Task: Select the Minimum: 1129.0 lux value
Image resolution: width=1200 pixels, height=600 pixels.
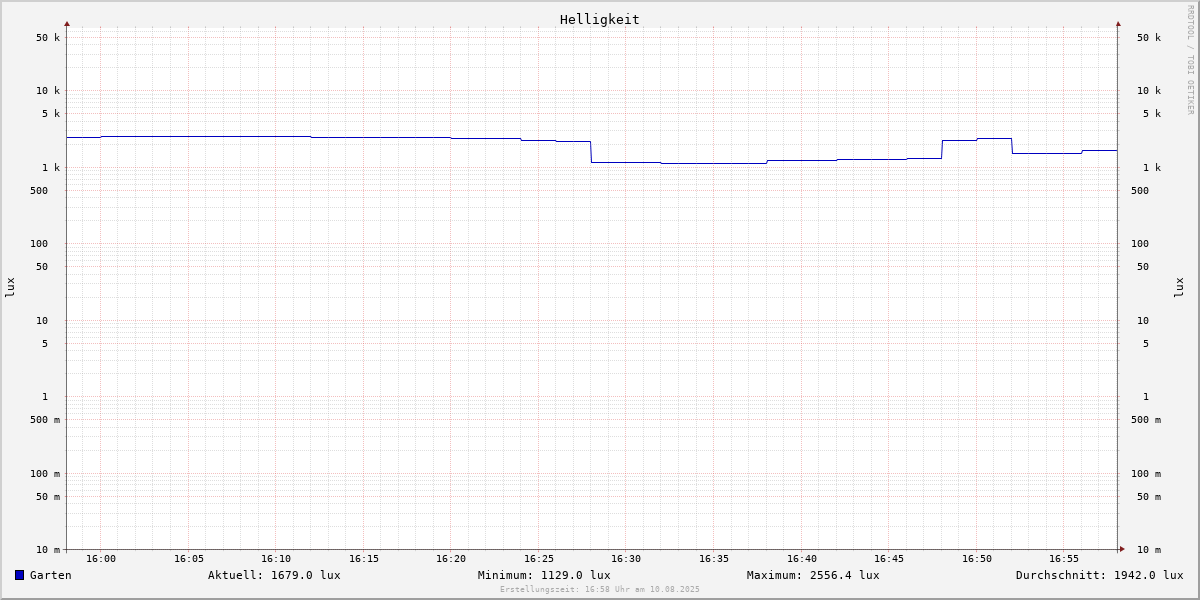Action: [544, 575]
